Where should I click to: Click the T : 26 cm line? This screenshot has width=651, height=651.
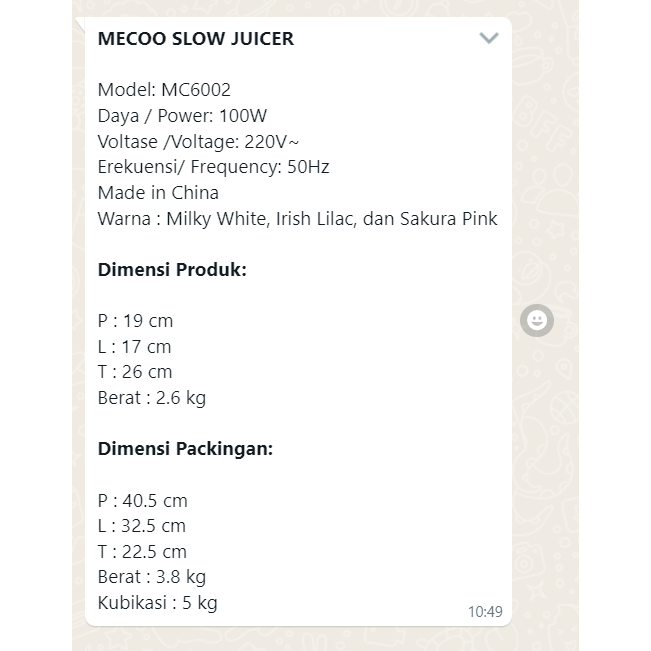click(135, 372)
